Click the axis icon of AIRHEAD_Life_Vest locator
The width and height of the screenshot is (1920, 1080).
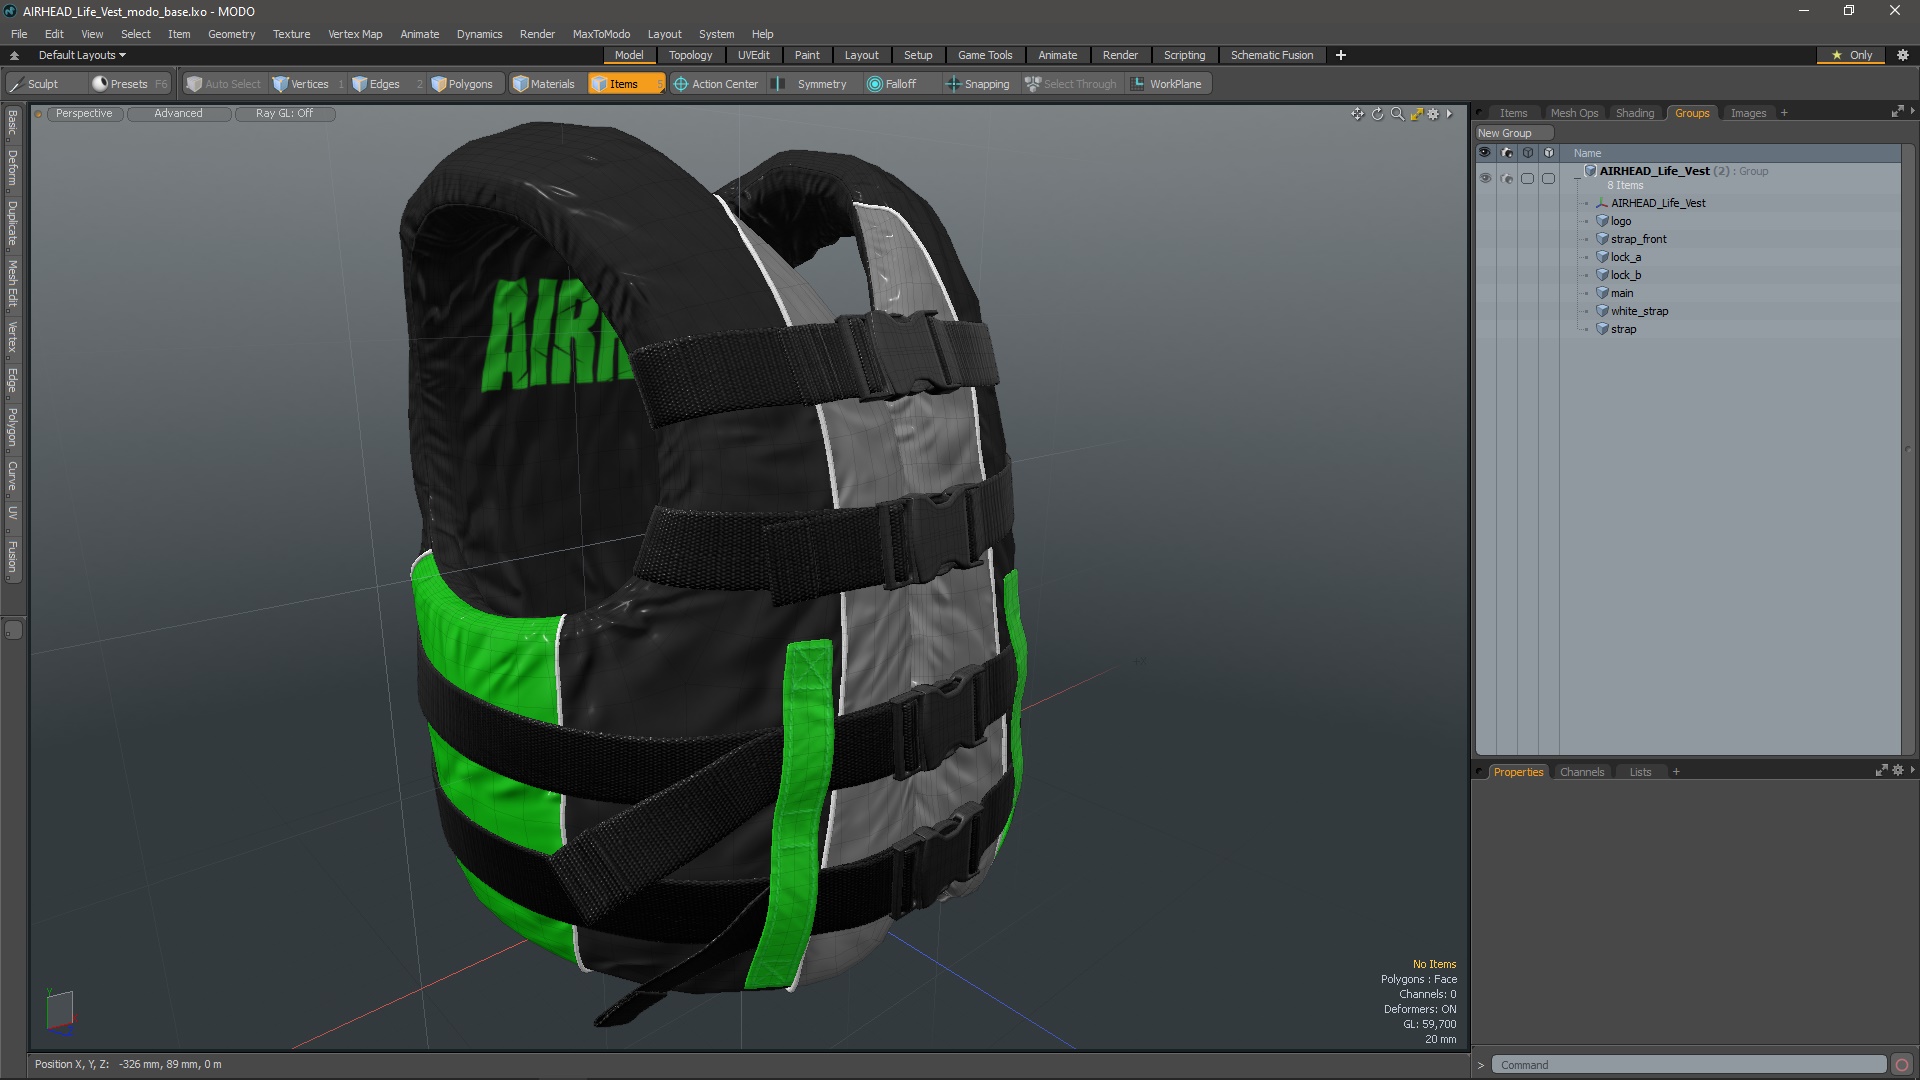tap(1602, 203)
